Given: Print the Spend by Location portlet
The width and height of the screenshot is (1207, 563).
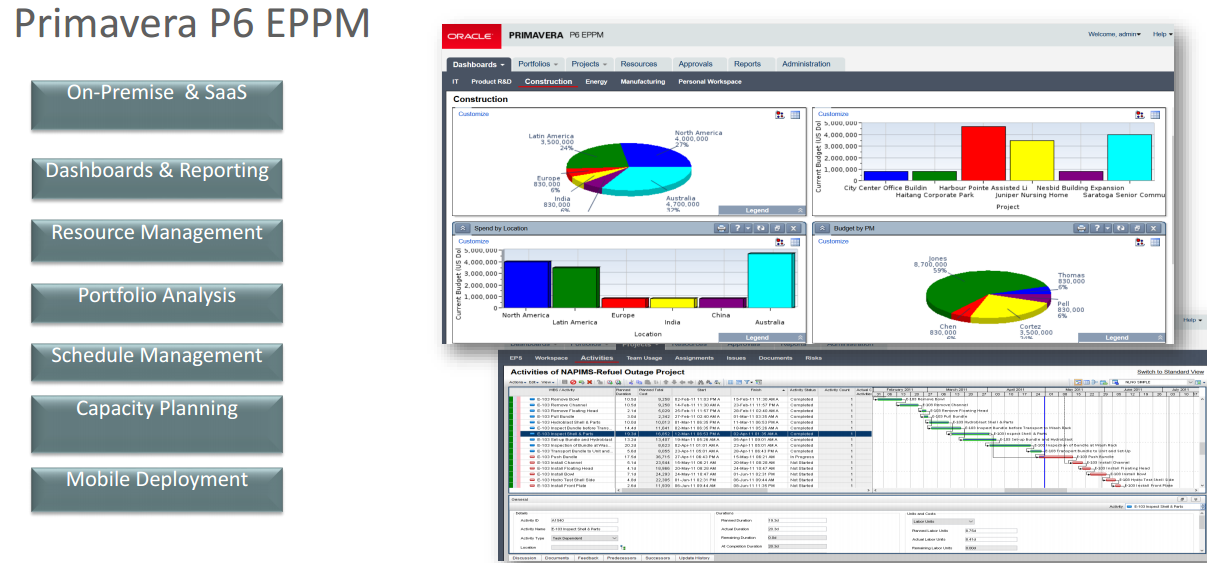Looking at the screenshot, I should (x=722, y=228).
